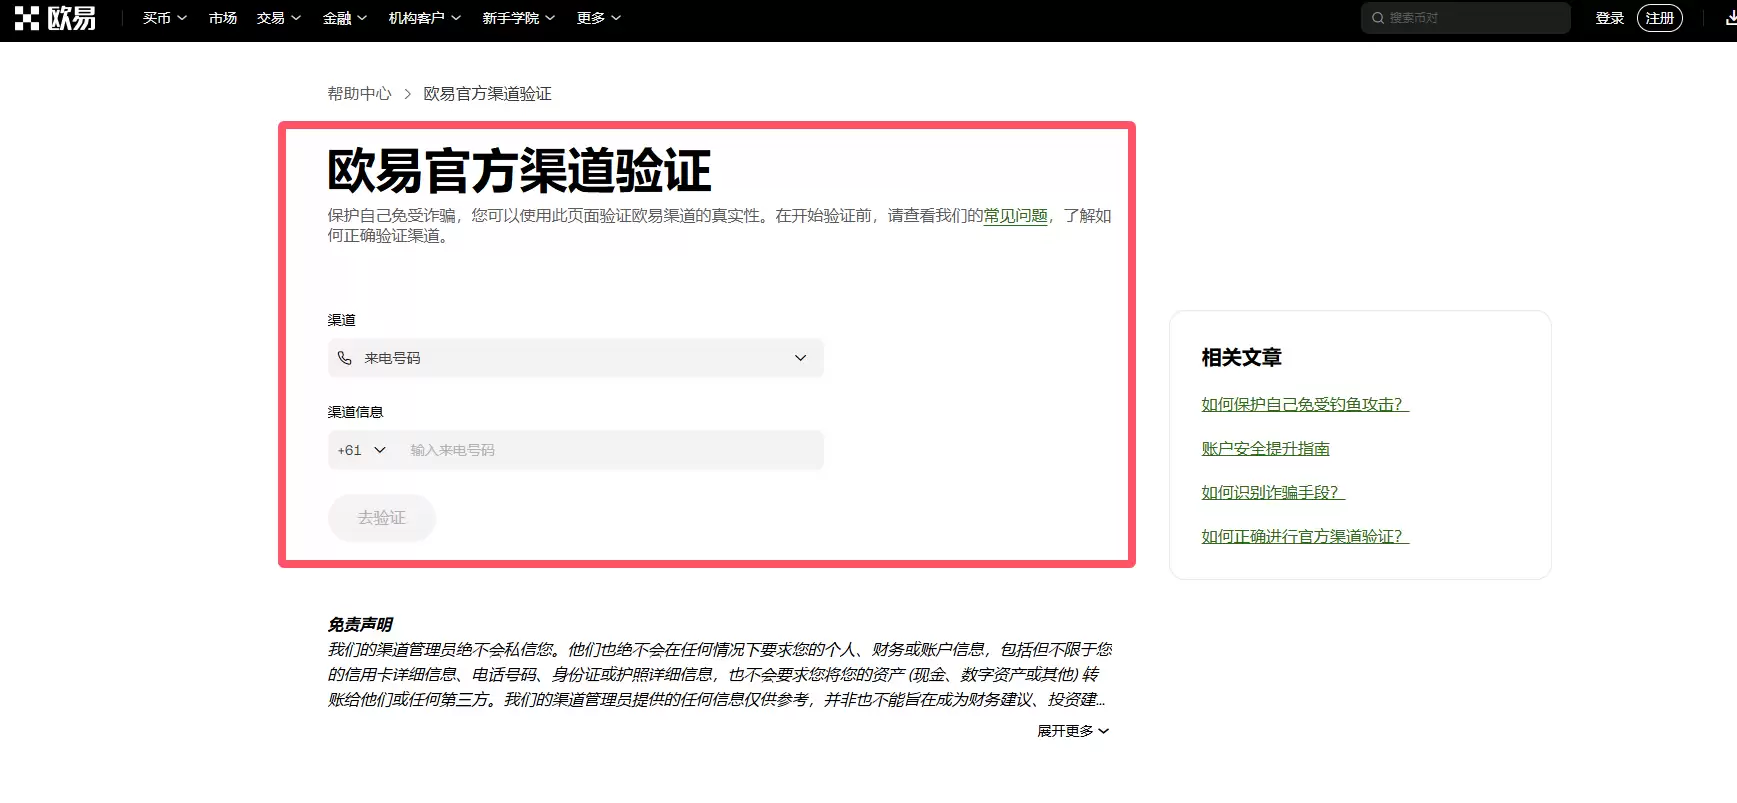Go to 帮助中心 breadcrumb
This screenshot has height=803, width=1737.
(360, 94)
